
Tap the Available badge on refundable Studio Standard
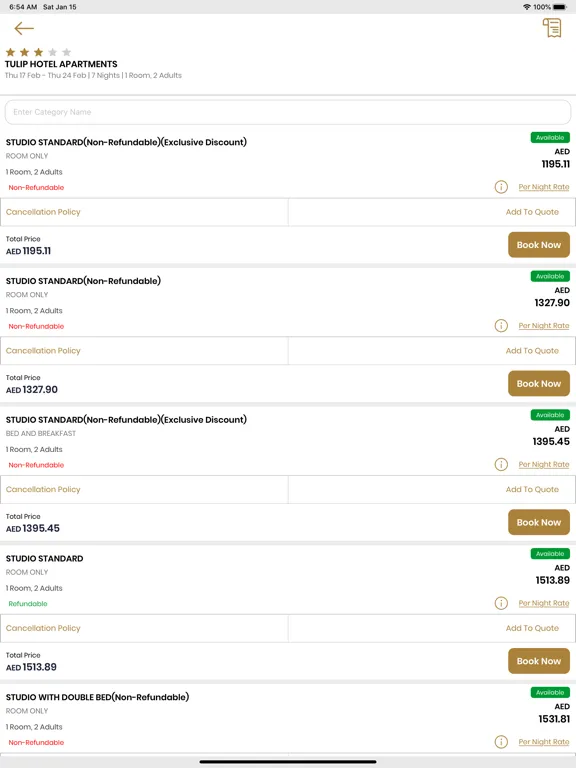click(550, 553)
